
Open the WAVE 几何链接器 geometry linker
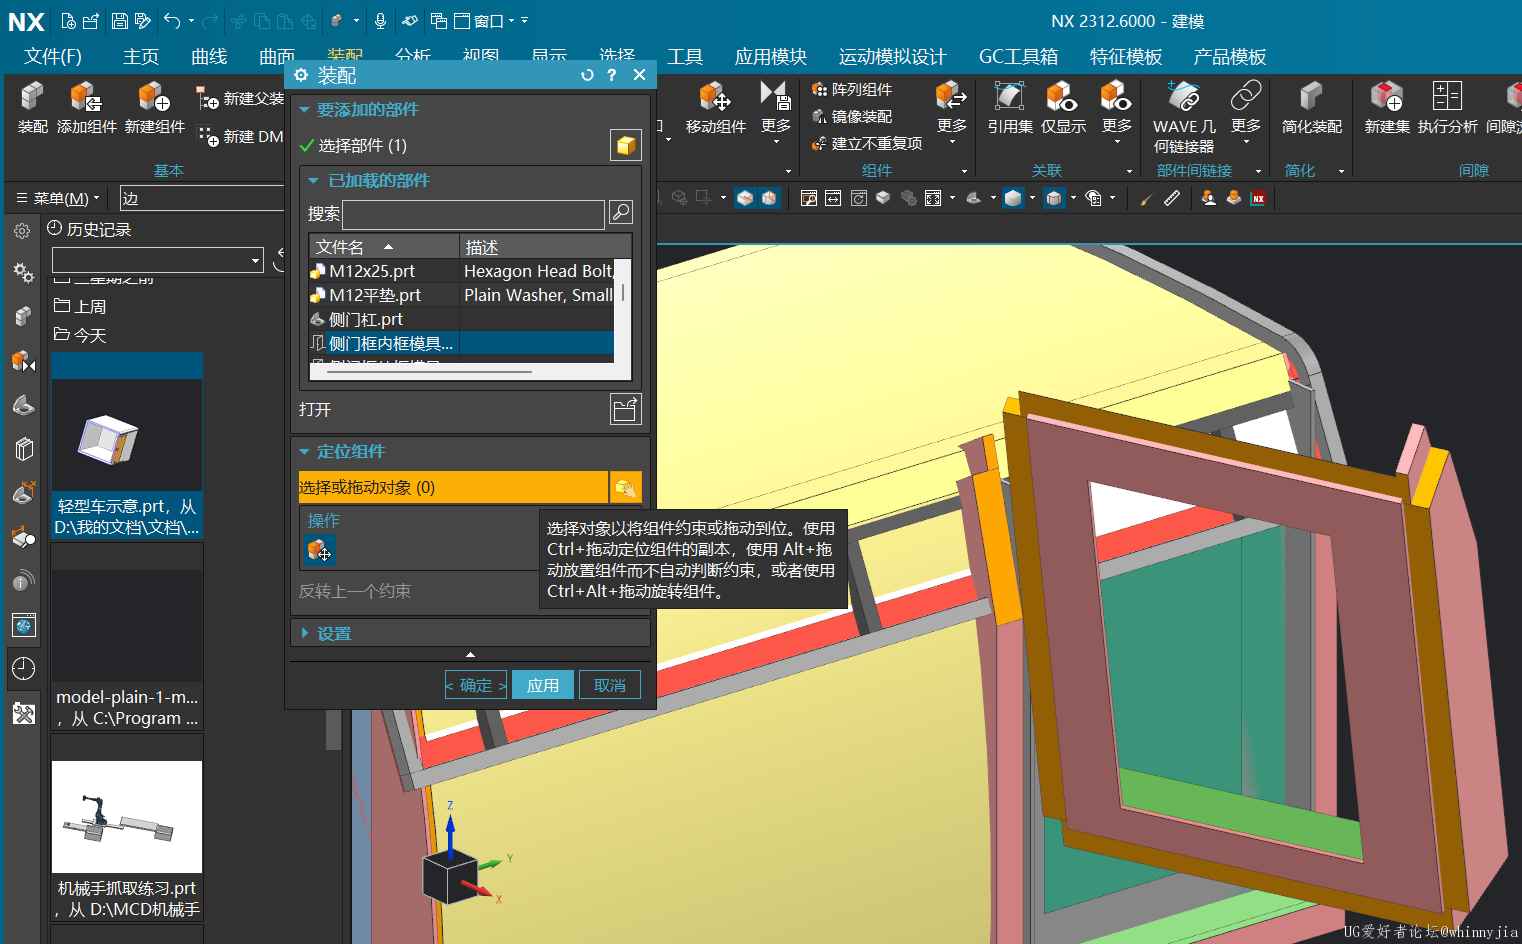tap(1184, 117)
